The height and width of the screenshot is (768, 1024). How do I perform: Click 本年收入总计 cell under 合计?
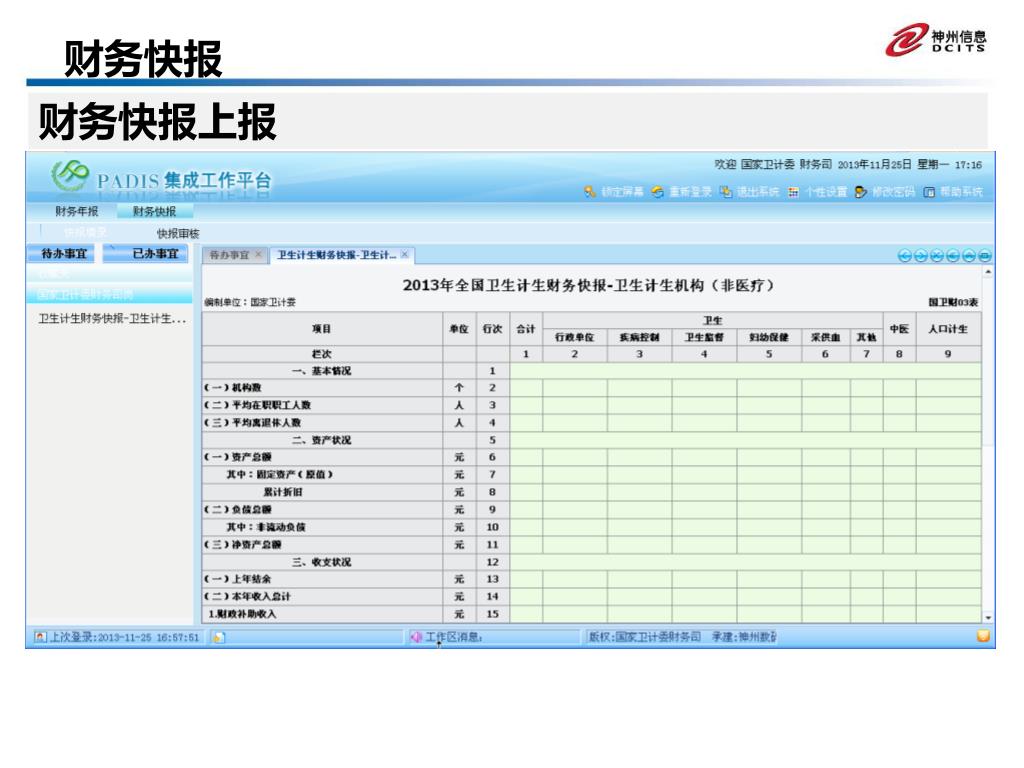pyautogui.click(x=526, y=596)
